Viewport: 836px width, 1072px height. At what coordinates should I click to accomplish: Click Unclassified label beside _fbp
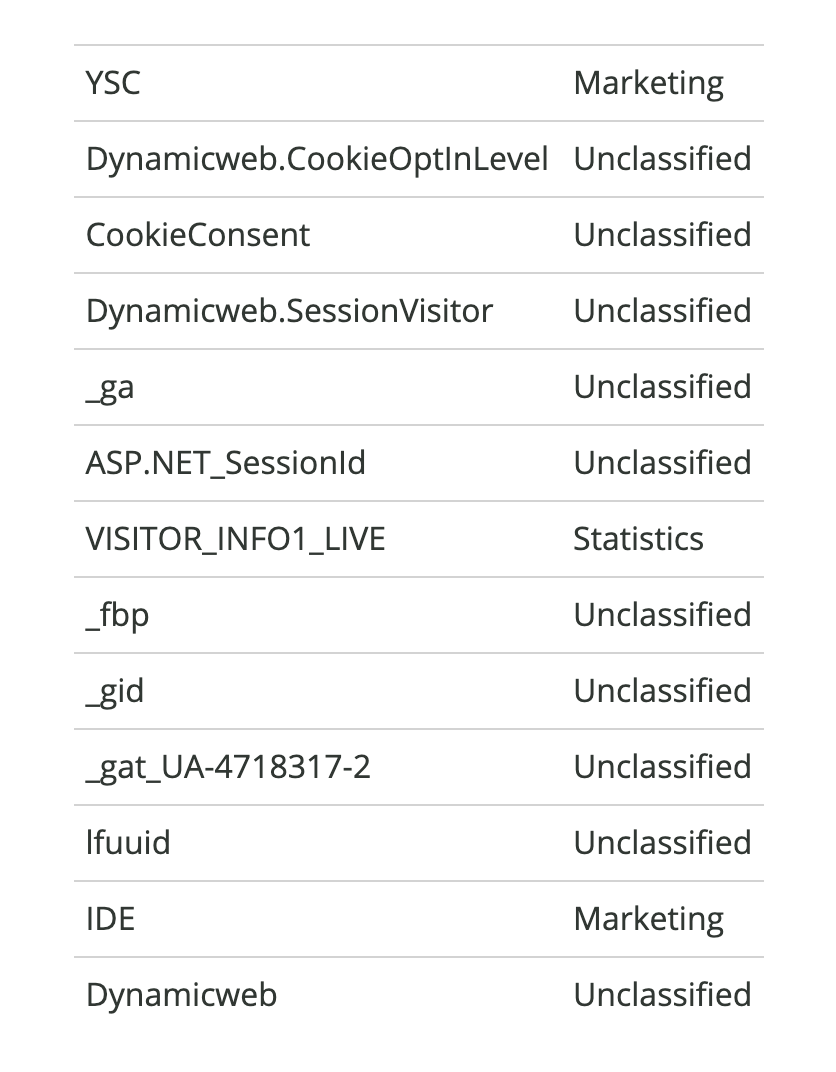point(662,615)
